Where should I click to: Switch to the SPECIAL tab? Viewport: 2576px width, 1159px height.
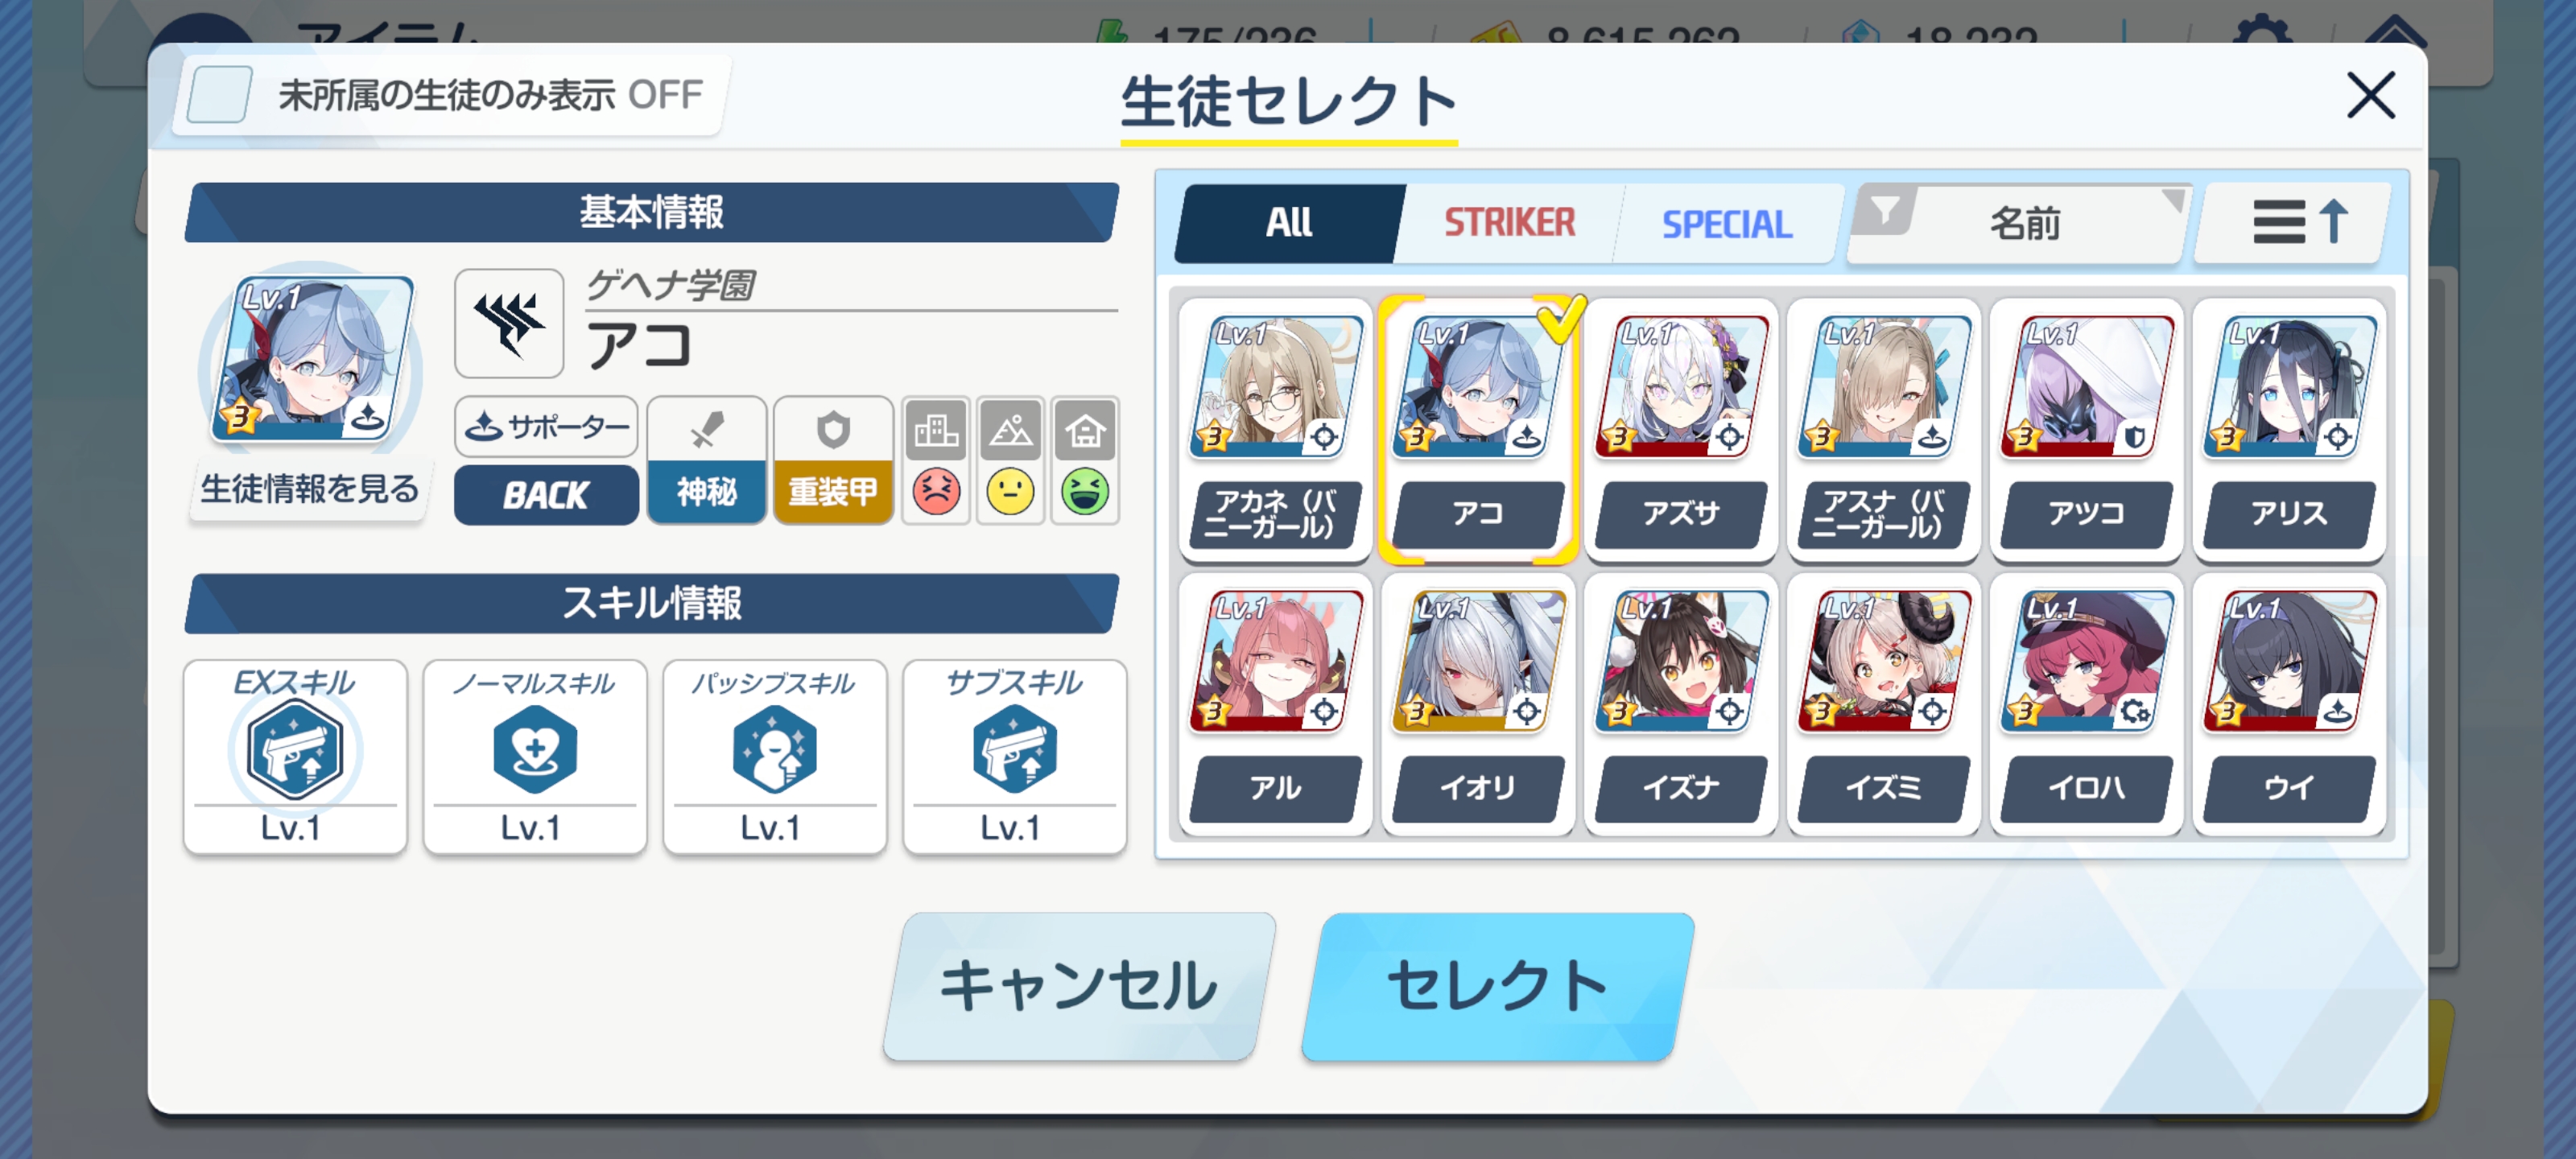coord(1727,223)
